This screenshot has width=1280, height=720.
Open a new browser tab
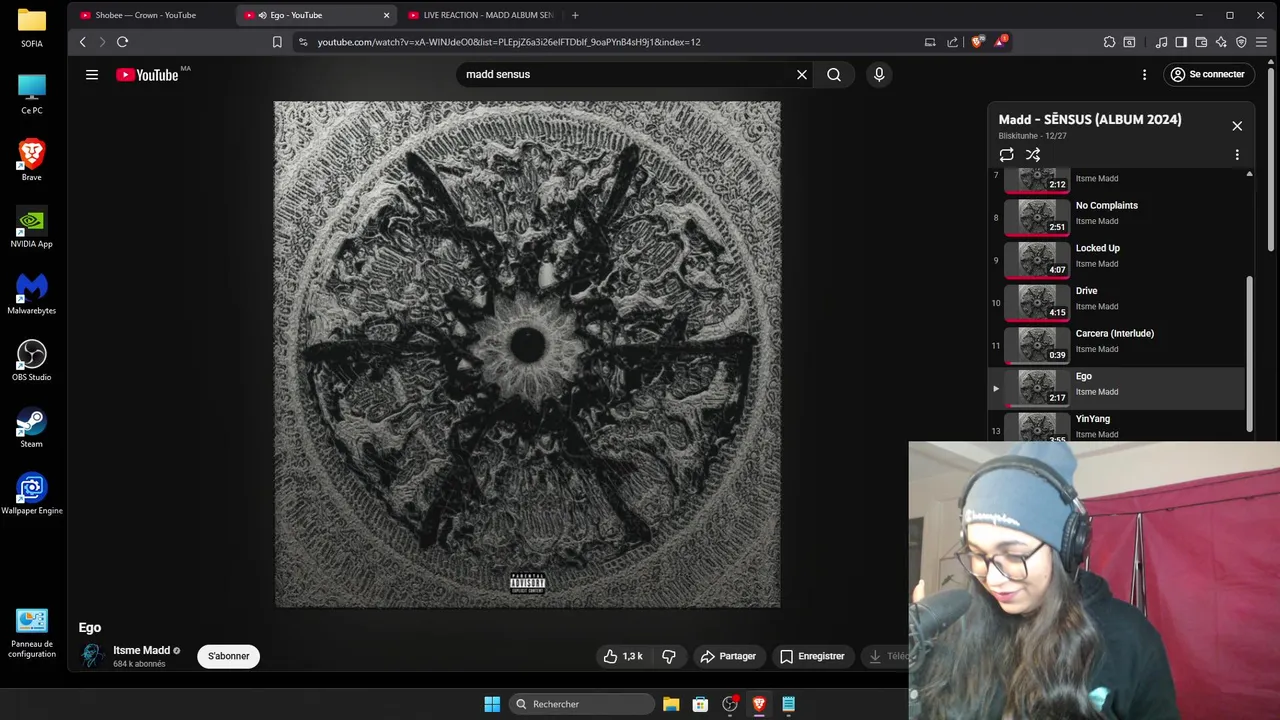[x=575, y=15]
